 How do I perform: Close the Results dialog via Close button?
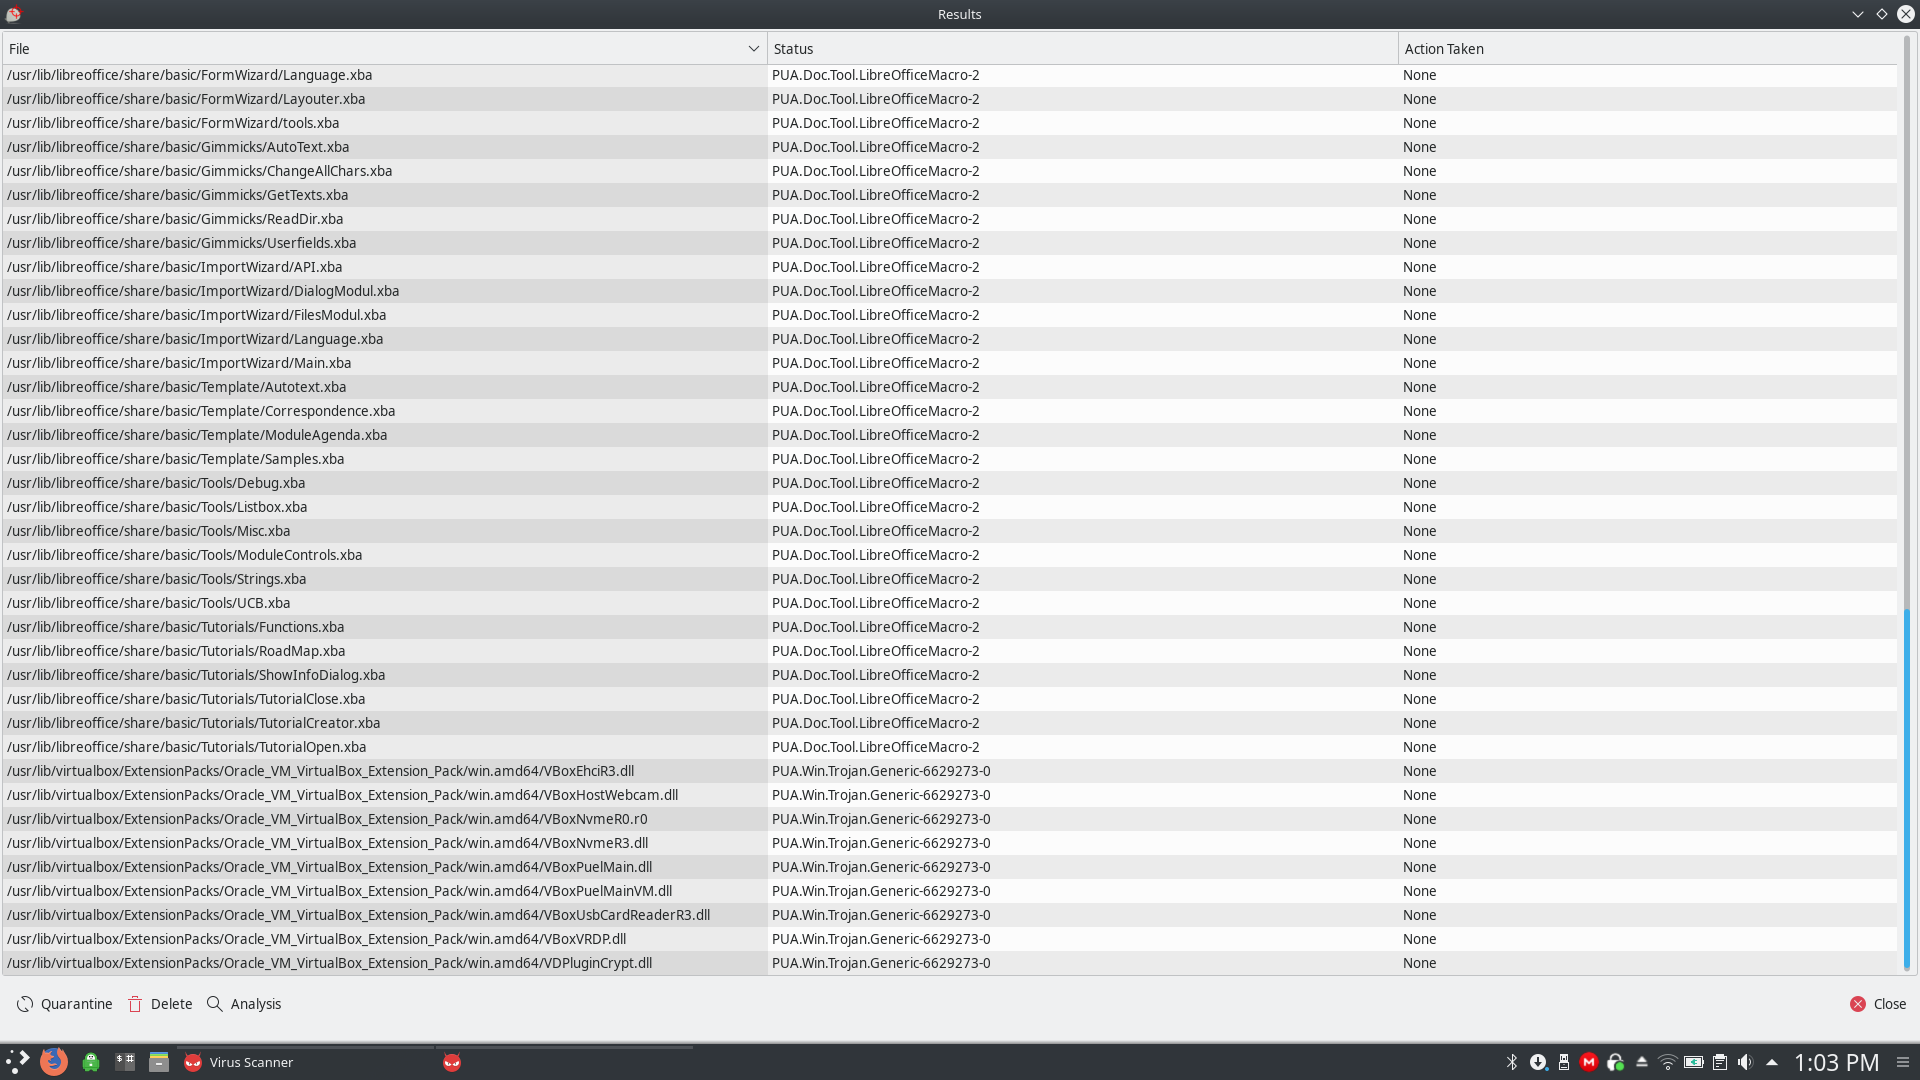coord(1878,1004)
